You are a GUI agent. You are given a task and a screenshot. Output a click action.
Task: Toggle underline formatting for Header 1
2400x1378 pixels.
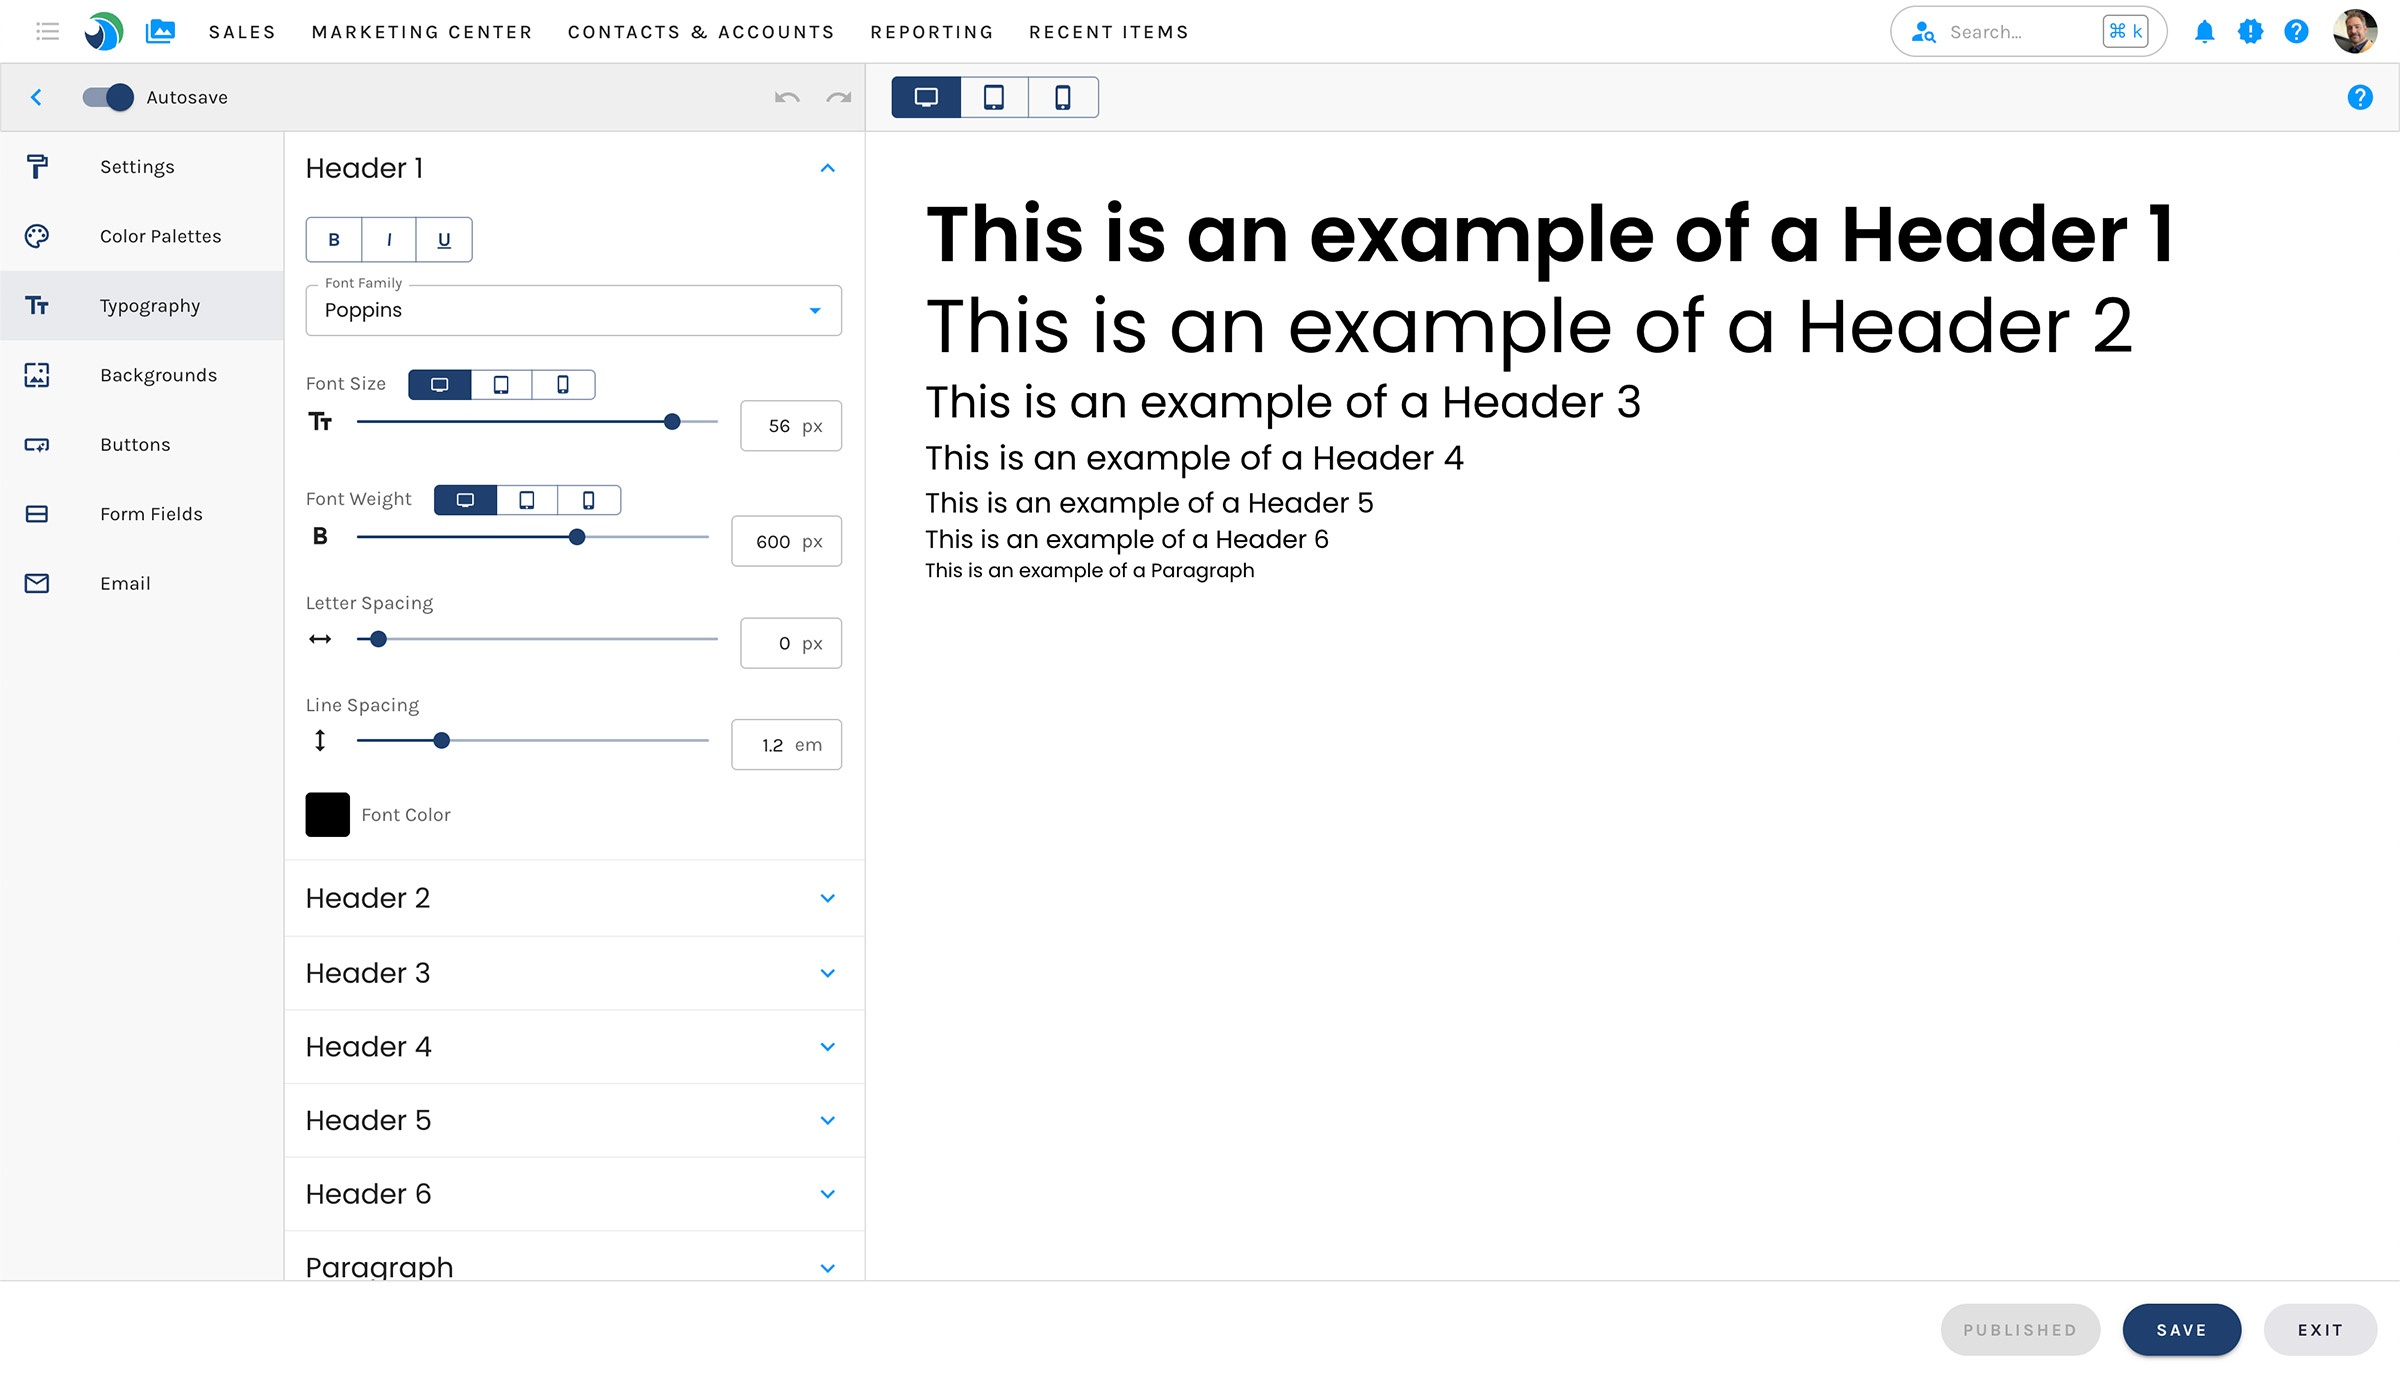pos(444,240)
